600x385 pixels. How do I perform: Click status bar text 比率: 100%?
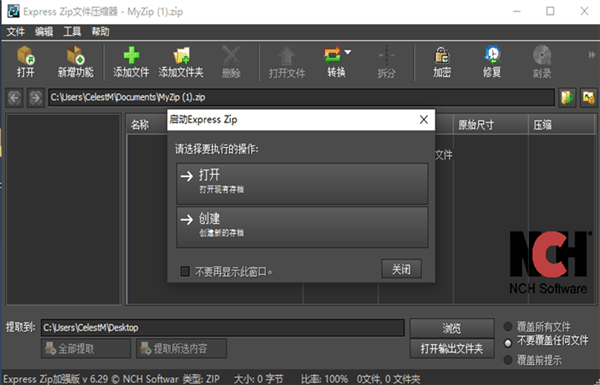324,379
